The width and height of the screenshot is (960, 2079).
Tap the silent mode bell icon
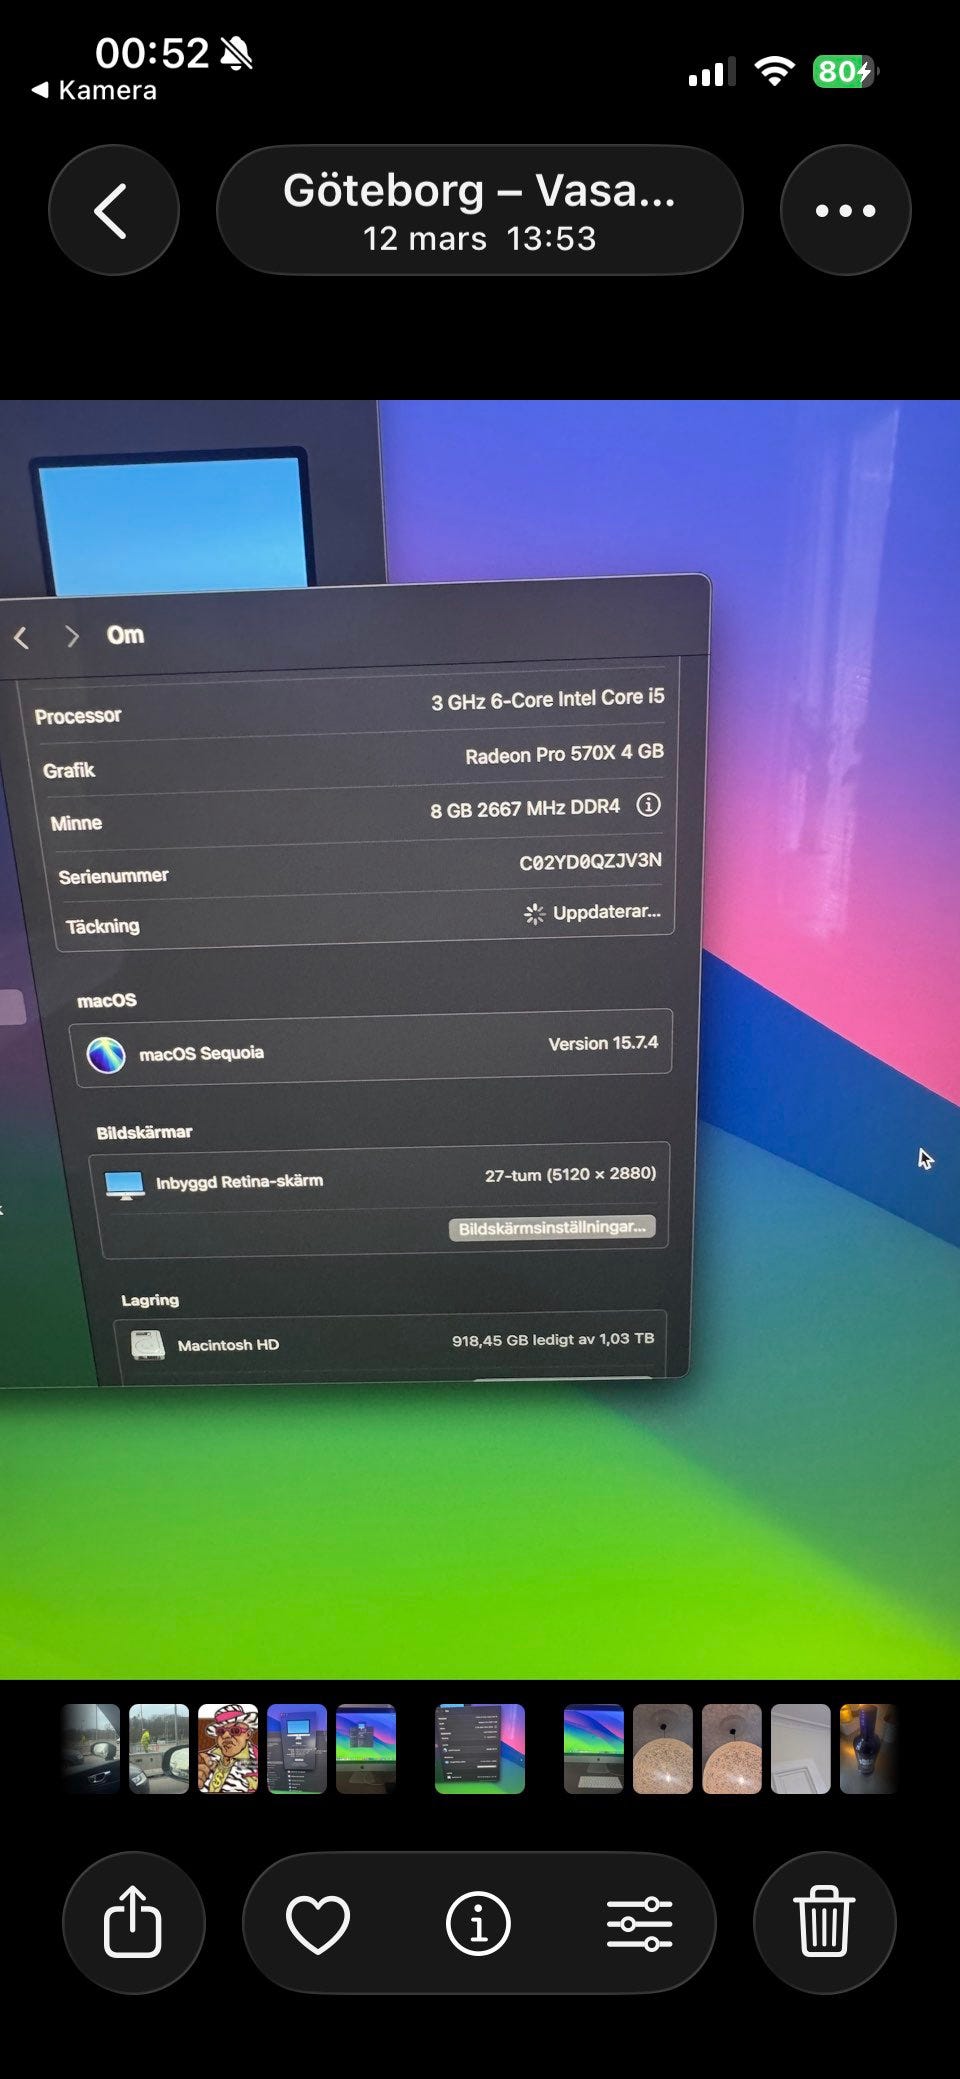click(236, 53)
